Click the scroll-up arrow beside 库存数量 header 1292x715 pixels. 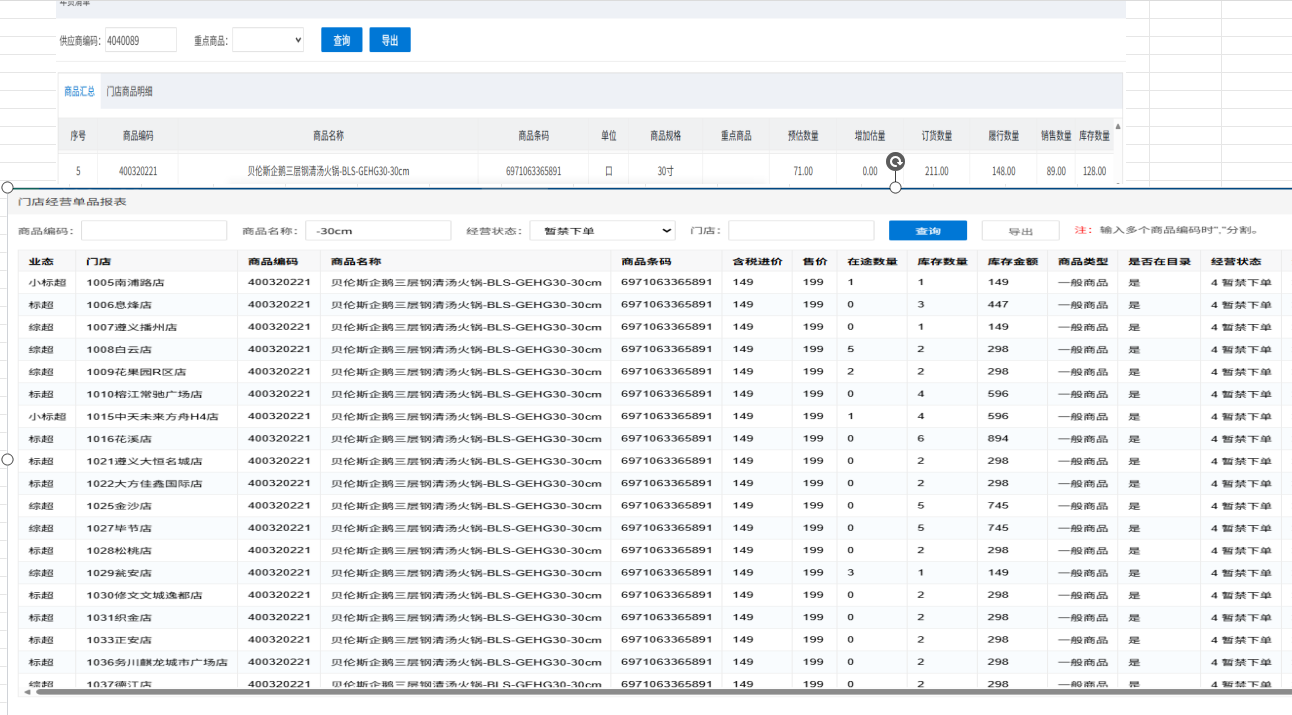click(x=1117, y=126)
